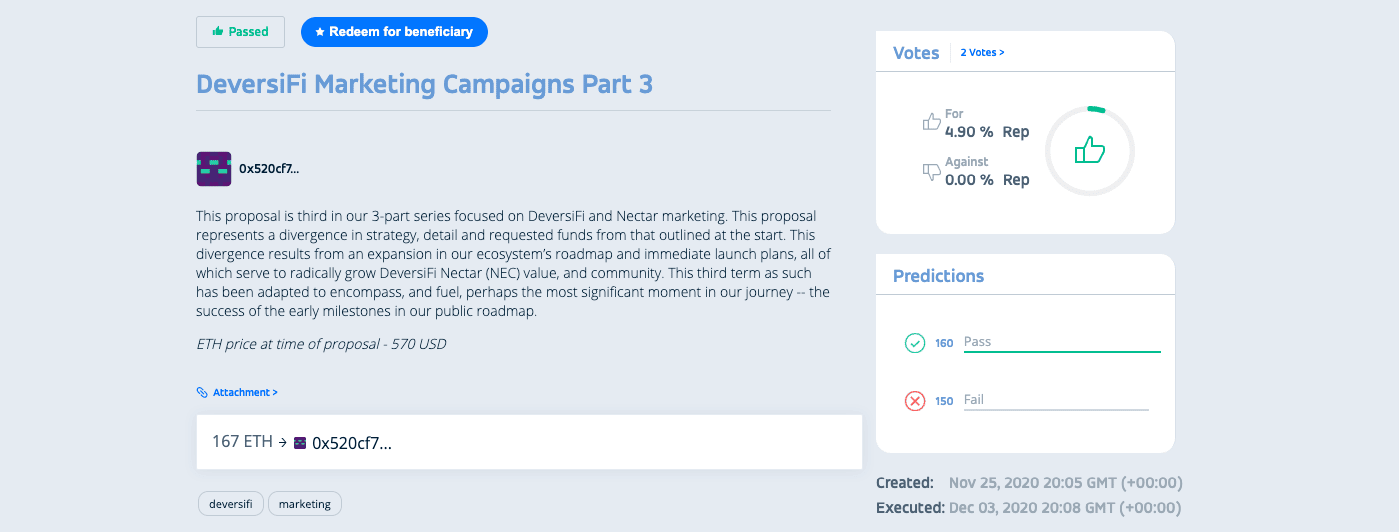Click the green Pass prediction progress bar
This screenshot has width=1399, height=532.
coord(1062,352)
